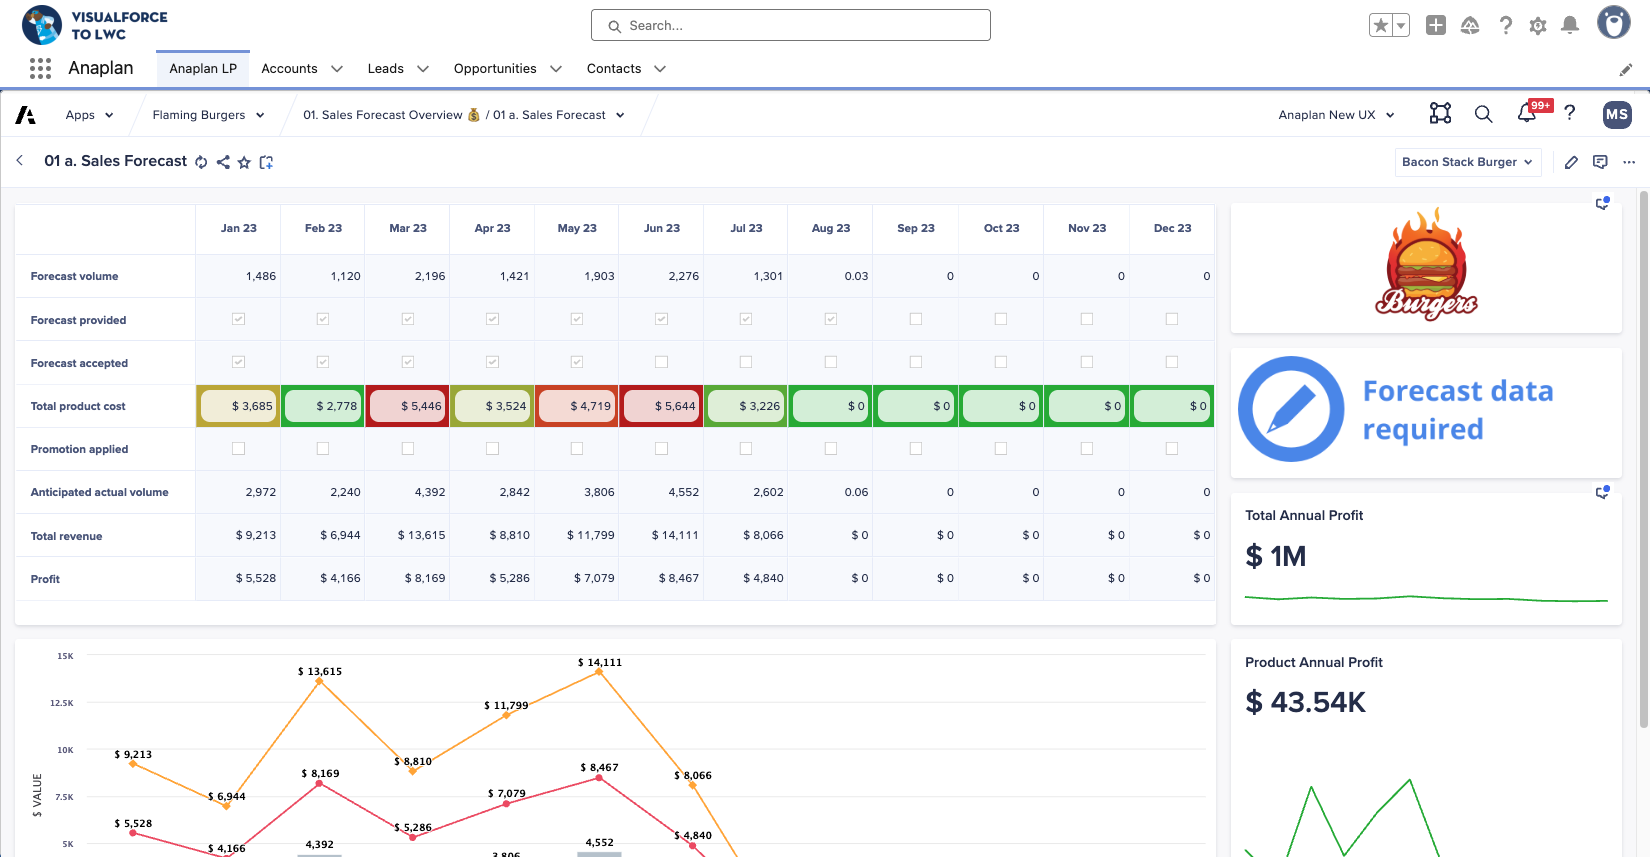This screenshot has height=857, width=1650.
Task: Click the edit page pencil icon
Action: click(x=1571, y=162)
